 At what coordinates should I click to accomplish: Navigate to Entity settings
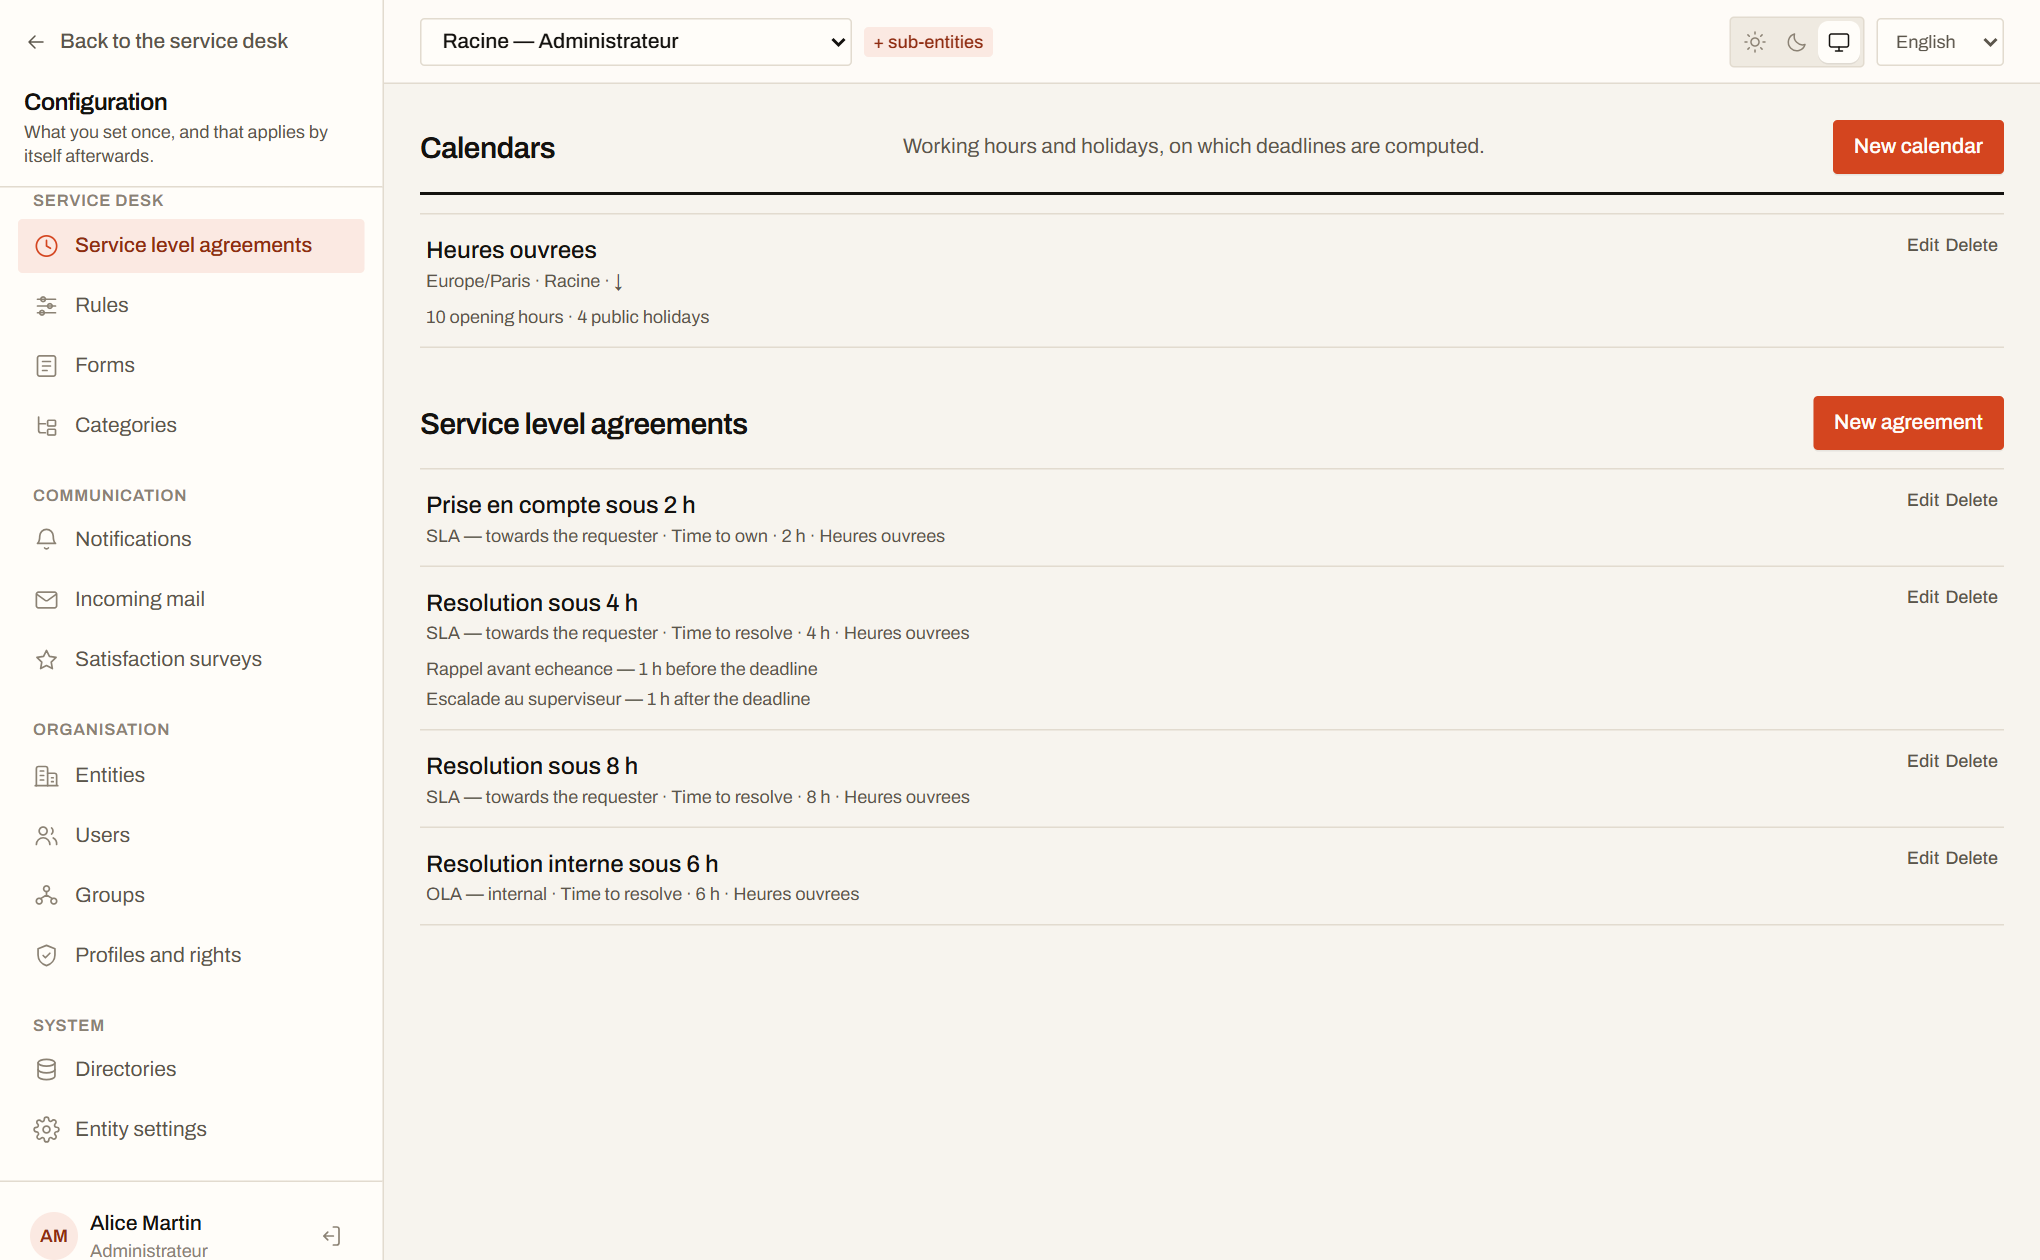pyautogui.click(x=191, y=1130)
